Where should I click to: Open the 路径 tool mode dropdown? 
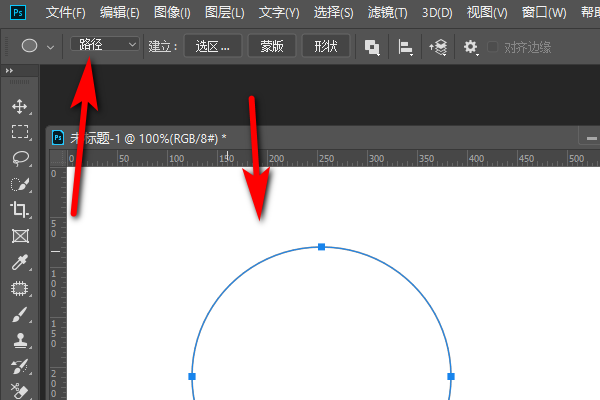[104, 44]
